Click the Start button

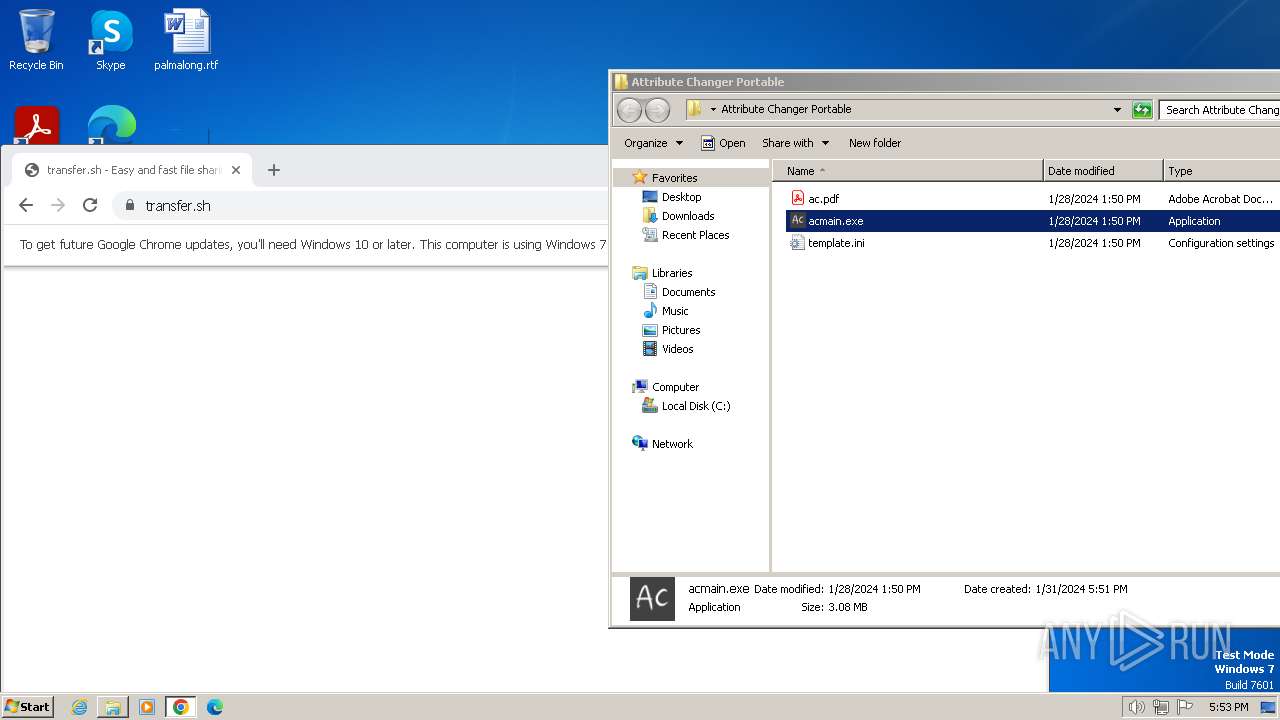[28, 707]
